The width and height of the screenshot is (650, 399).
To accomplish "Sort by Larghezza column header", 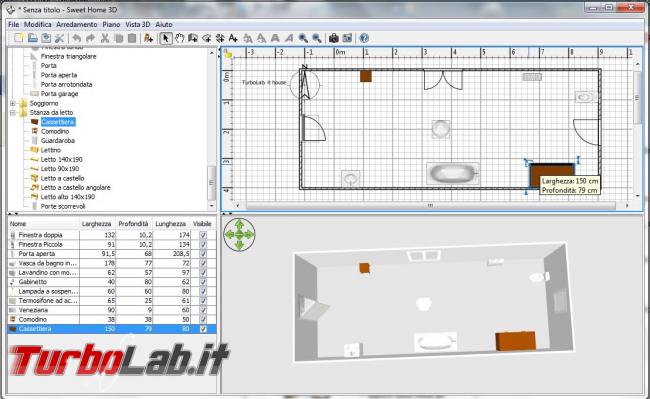I will click(x=97, y=224).
